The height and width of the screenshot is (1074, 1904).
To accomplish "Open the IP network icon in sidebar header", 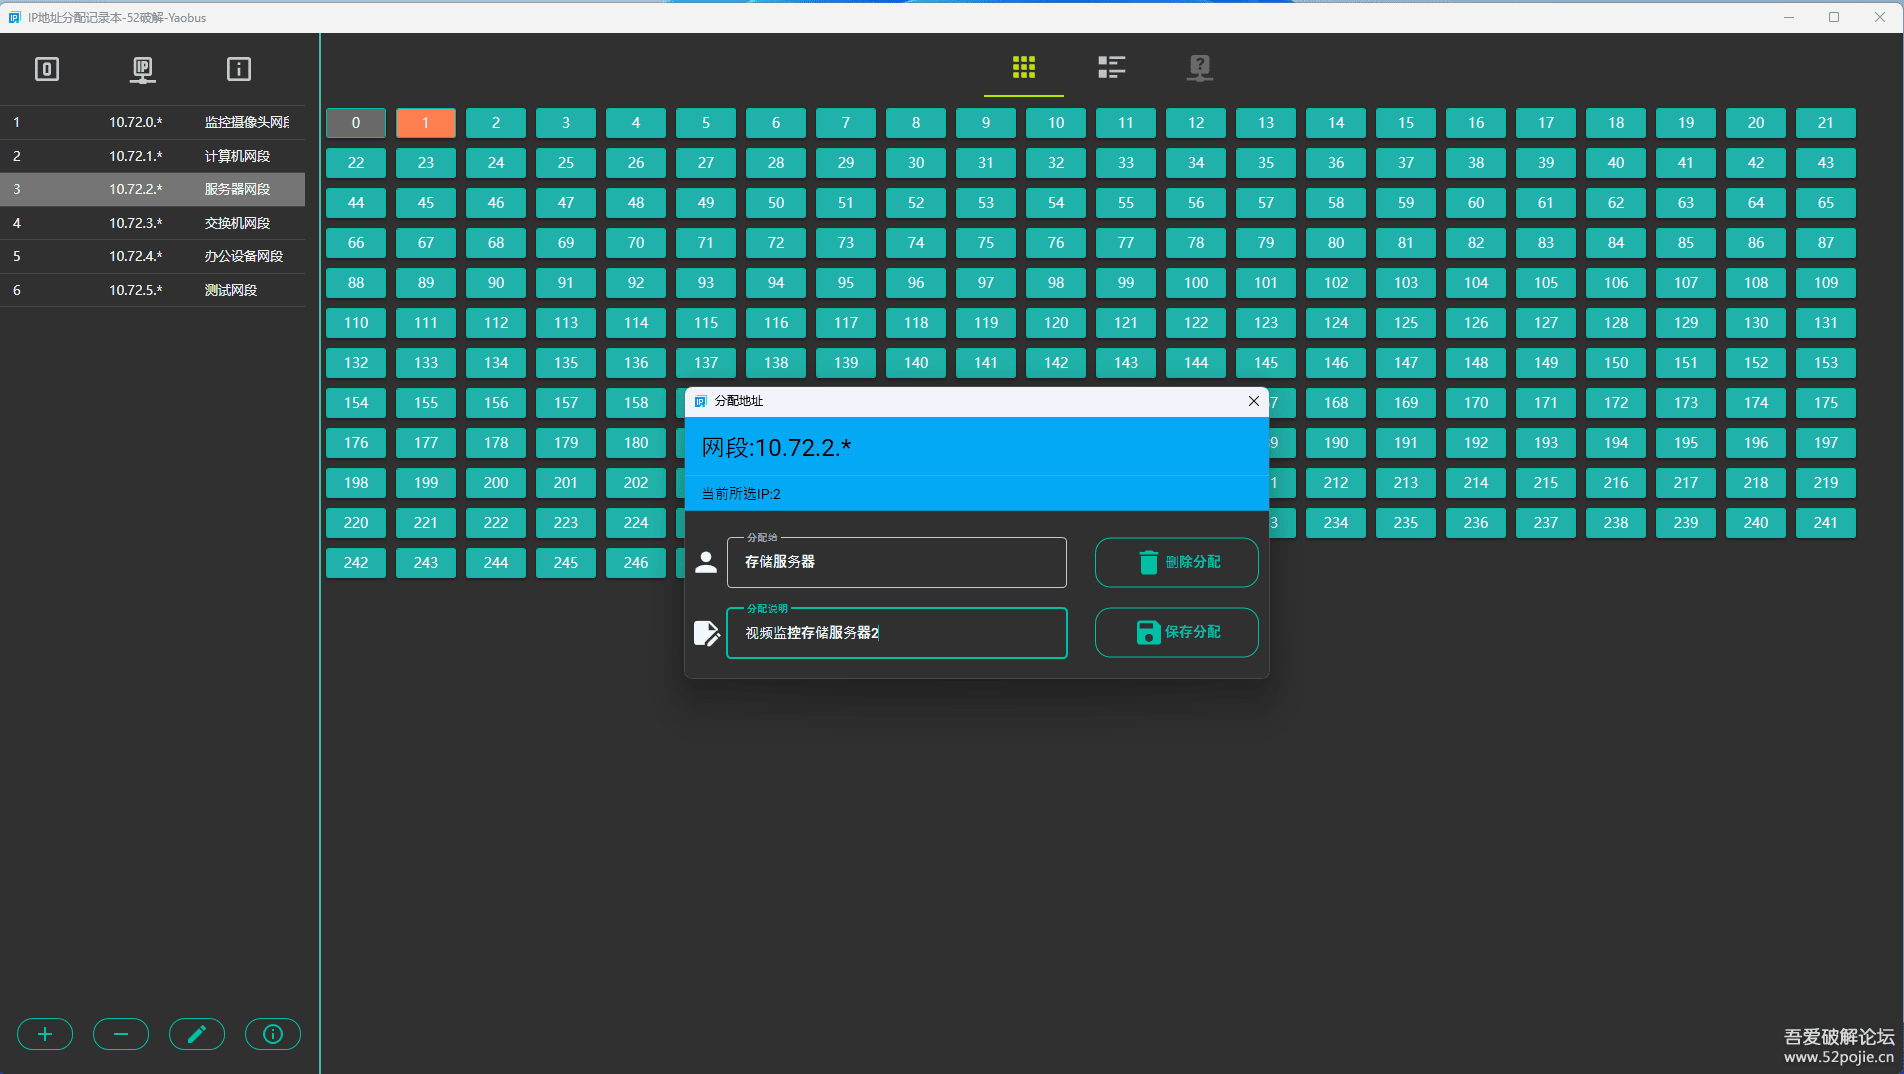I will [143, 69].
